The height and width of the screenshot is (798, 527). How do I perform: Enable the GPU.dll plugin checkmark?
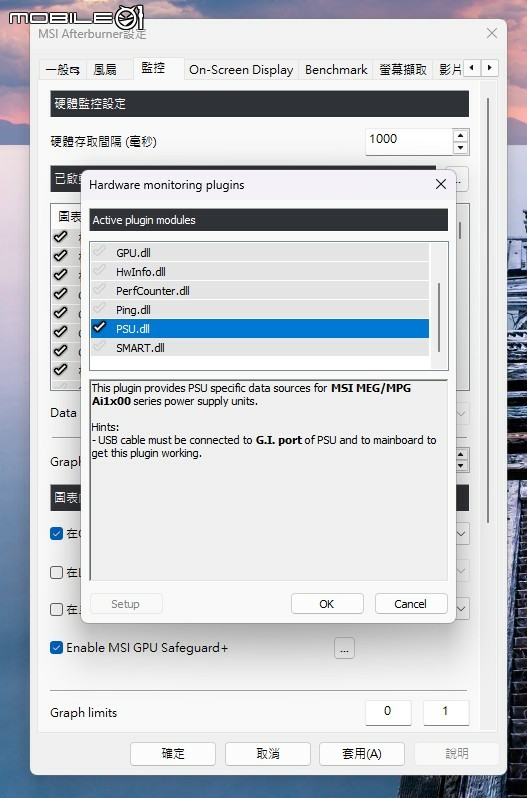coord(100,251)
